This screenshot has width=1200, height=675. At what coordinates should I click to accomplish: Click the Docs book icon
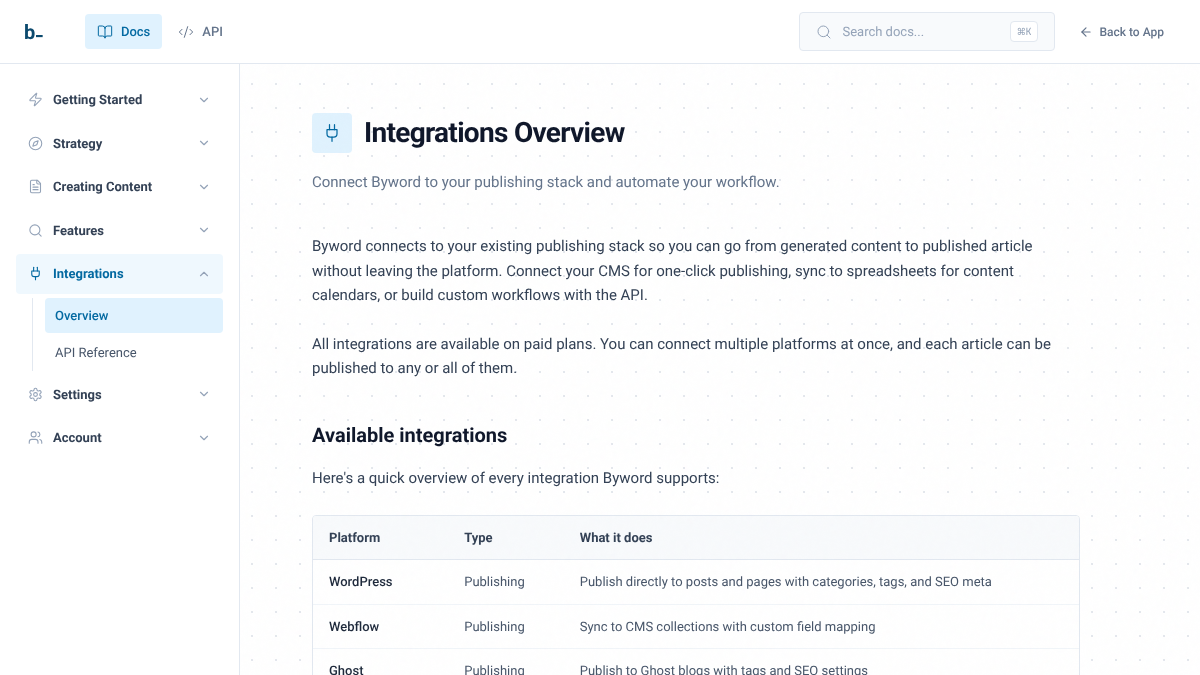click(105, 32)
